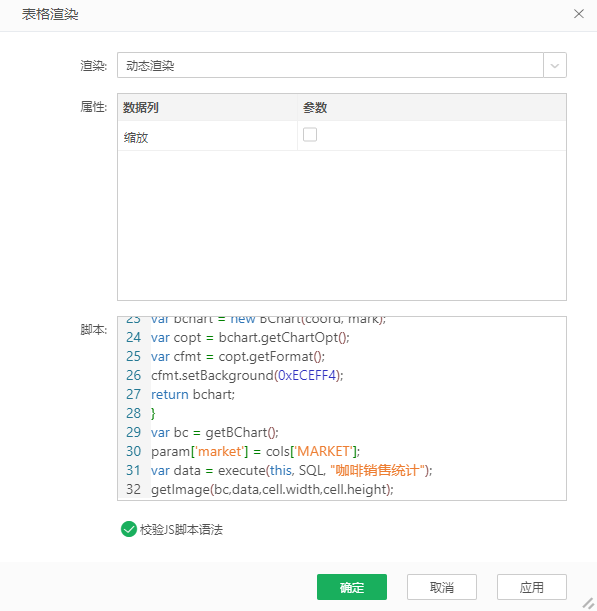597x611 pixels.
Task: Close the 表格渲染 dialog with the X icon
Action: (x=579, y=14)
